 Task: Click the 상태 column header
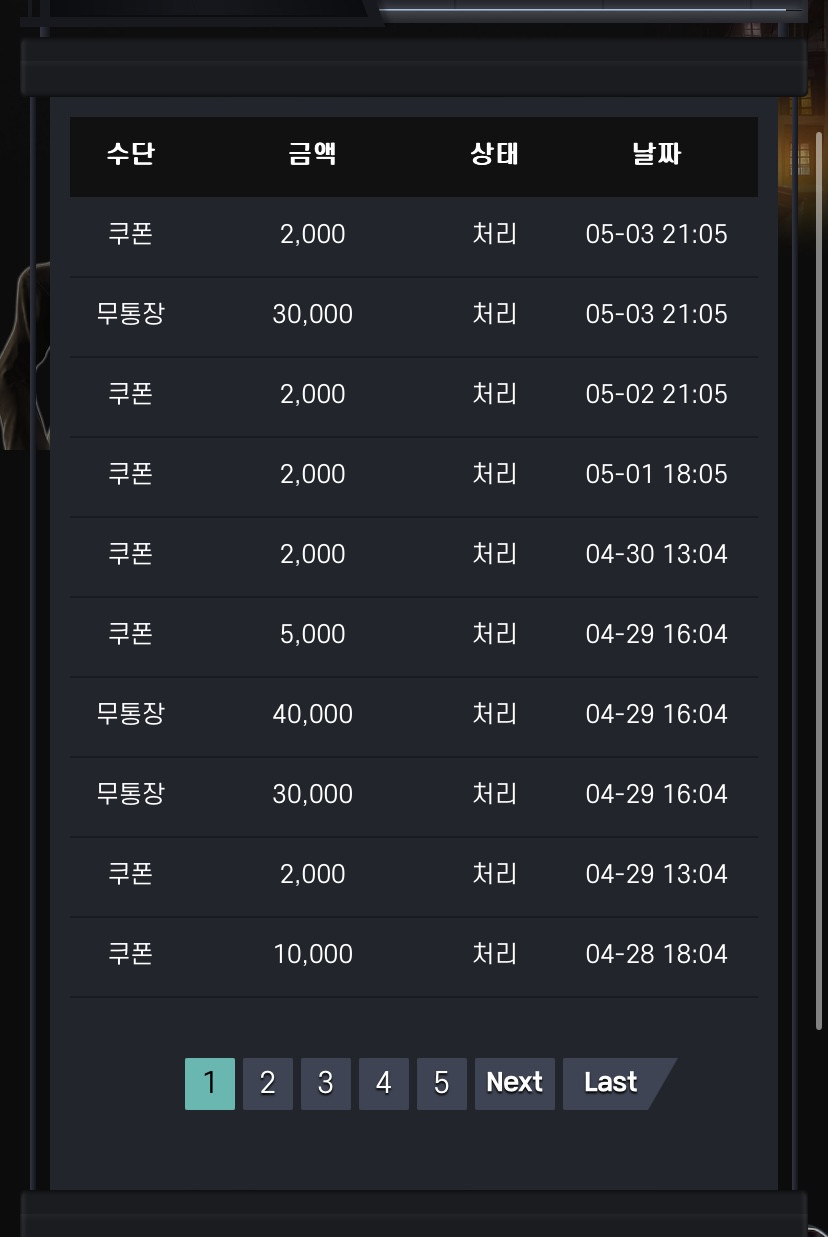tap(495, 155)
